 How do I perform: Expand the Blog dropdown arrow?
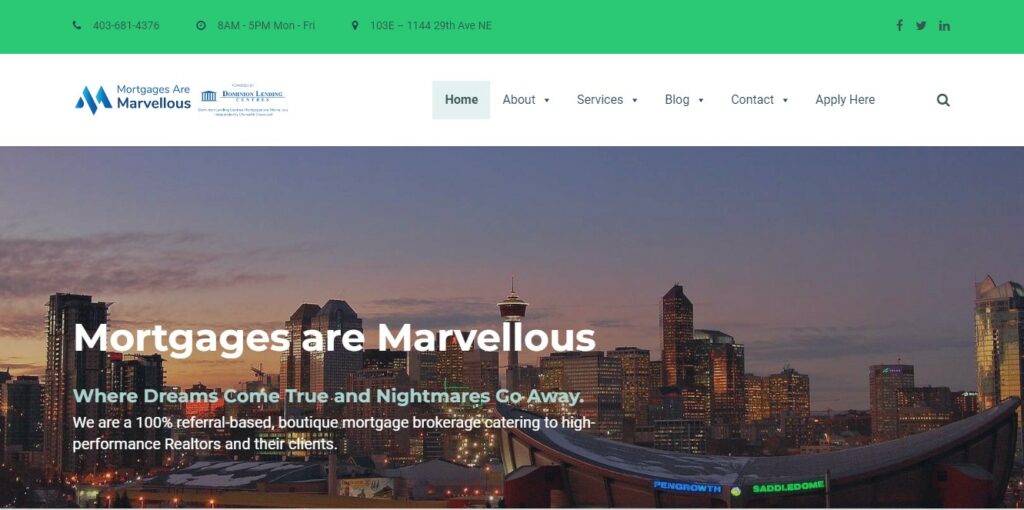click(701, 101)
